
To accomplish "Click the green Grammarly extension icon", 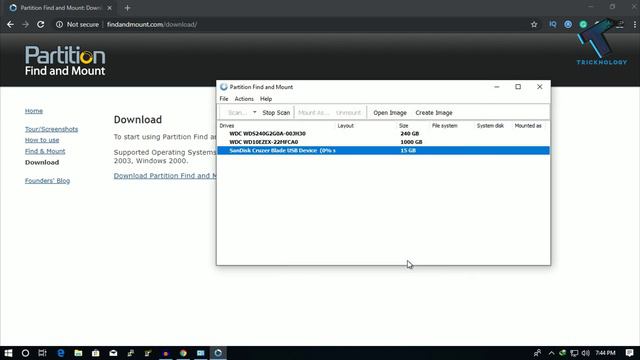I will 583,24.
